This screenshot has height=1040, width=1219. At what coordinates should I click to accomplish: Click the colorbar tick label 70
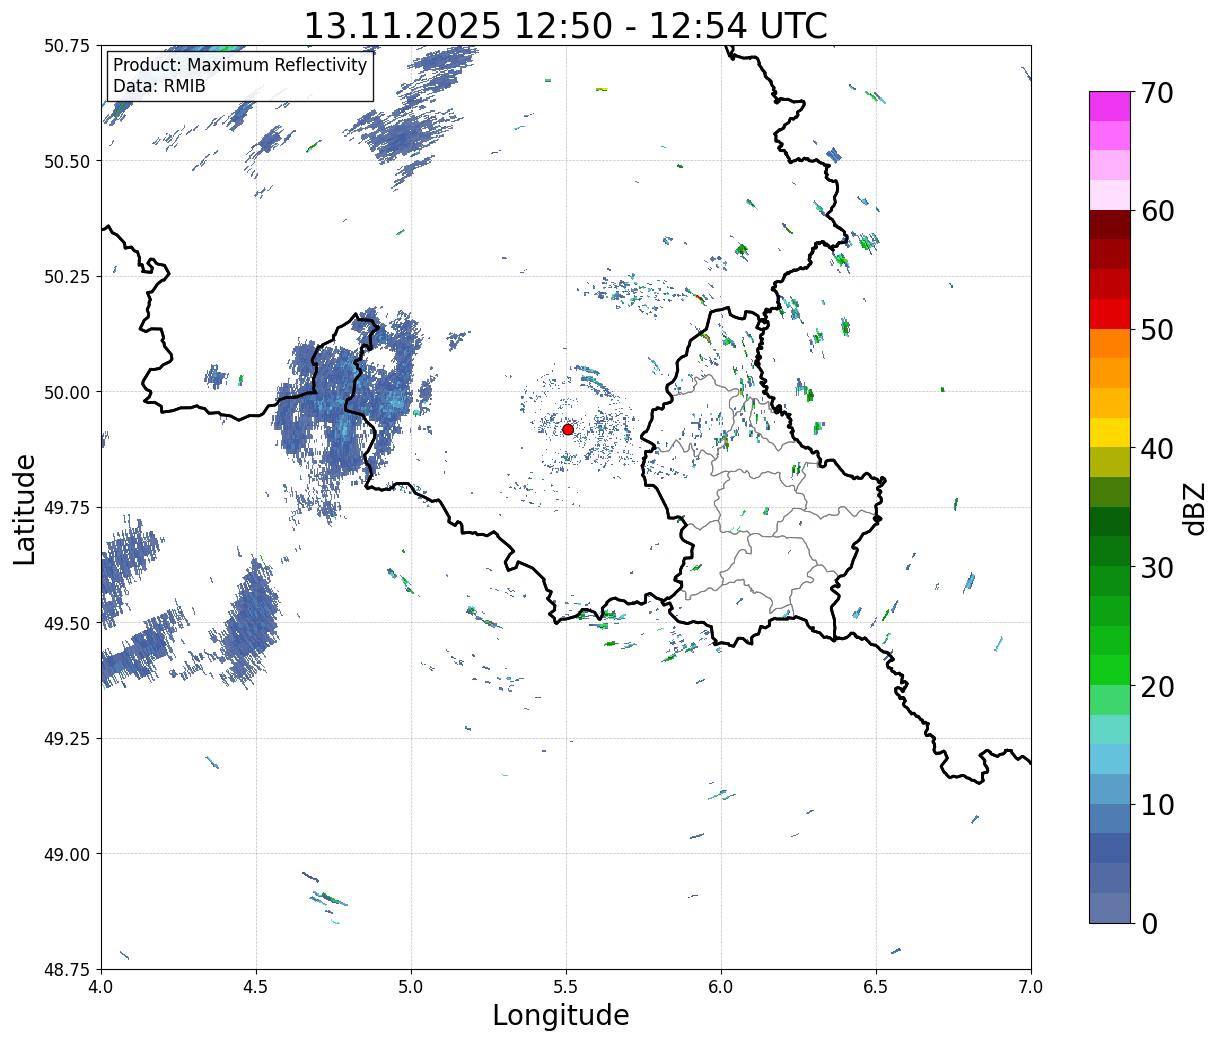tap(1156, 93)
